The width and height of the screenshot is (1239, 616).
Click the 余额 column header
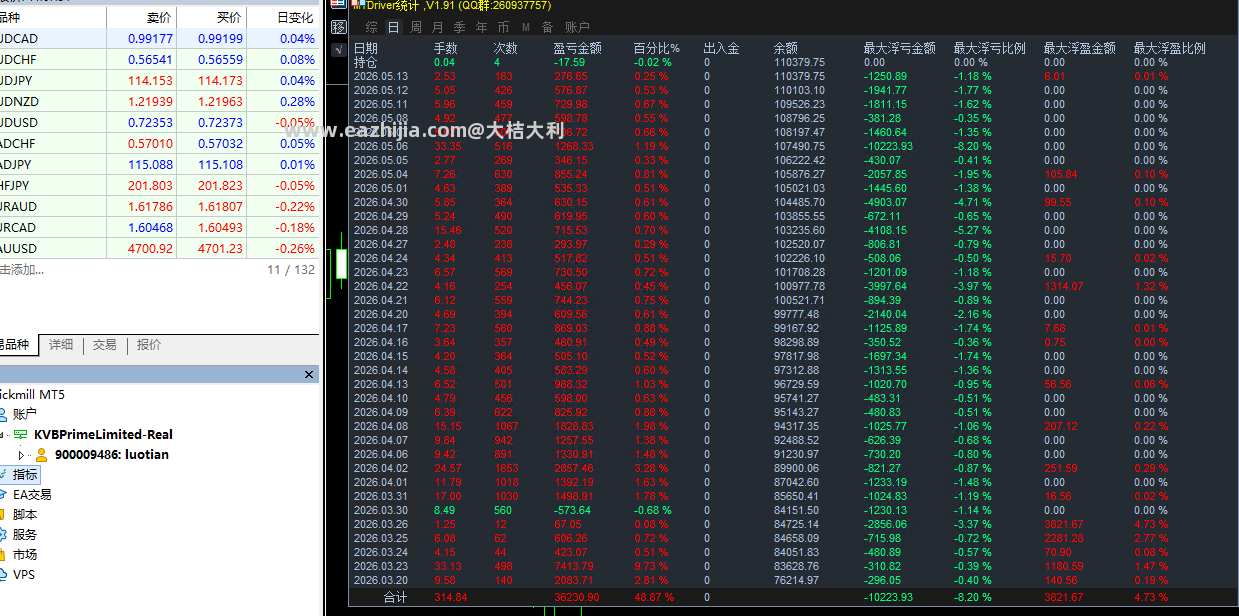tap(786, 48)
